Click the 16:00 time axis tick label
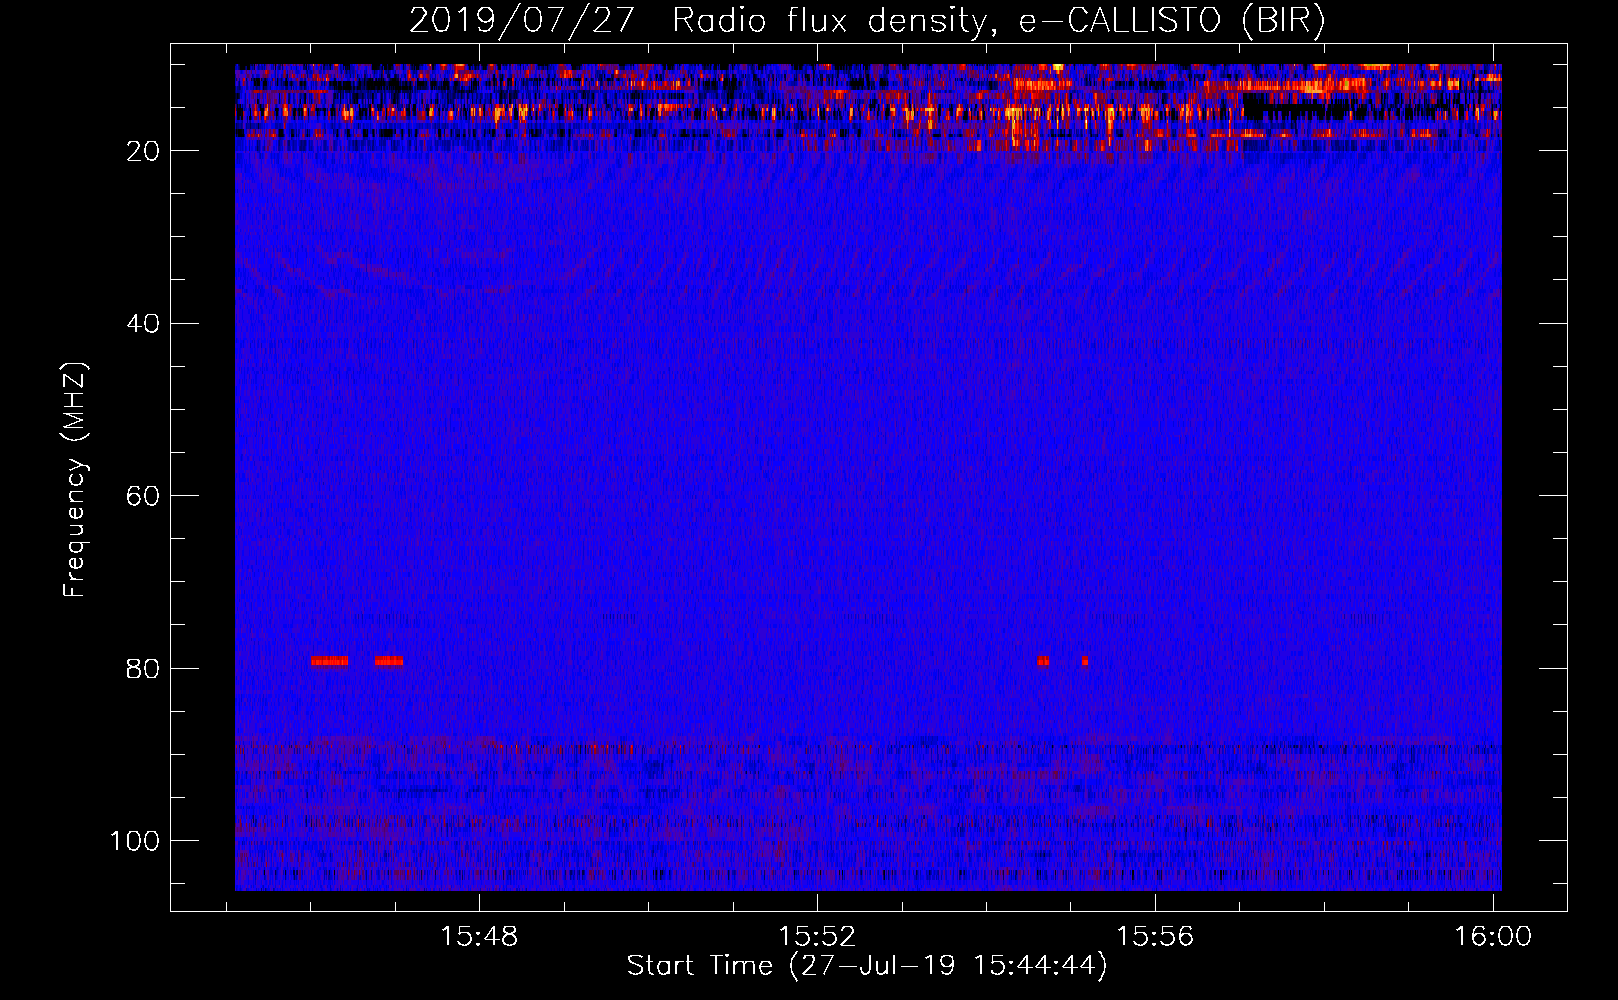1618x1000 pixels. (x=1493, y=937)
